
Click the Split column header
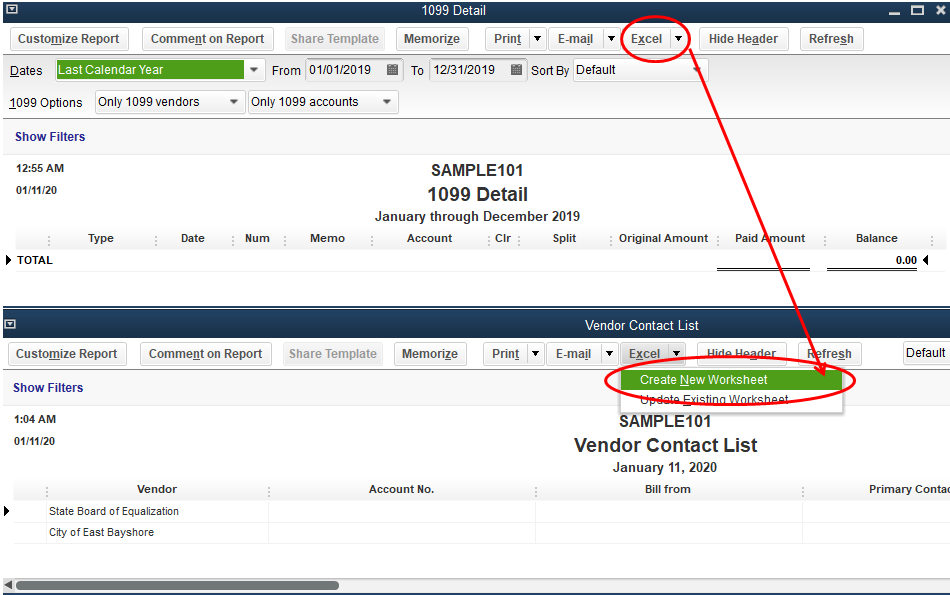[x=565, y=238]
